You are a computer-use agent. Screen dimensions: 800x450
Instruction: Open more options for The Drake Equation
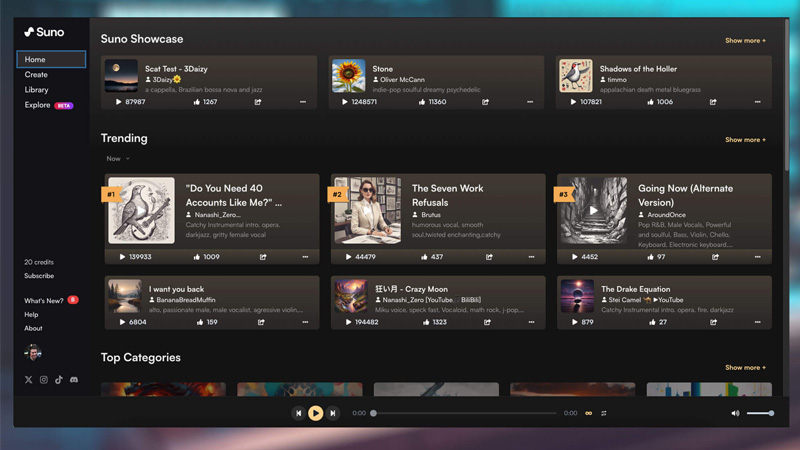[x=758, y=322]
